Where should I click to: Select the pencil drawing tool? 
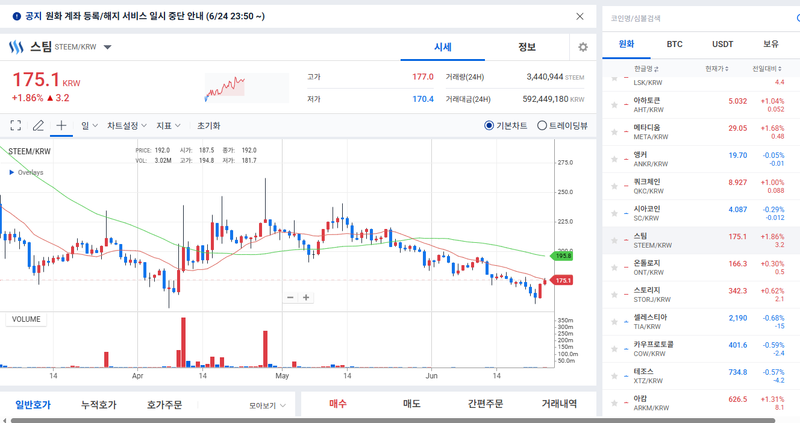click(38, 126)
